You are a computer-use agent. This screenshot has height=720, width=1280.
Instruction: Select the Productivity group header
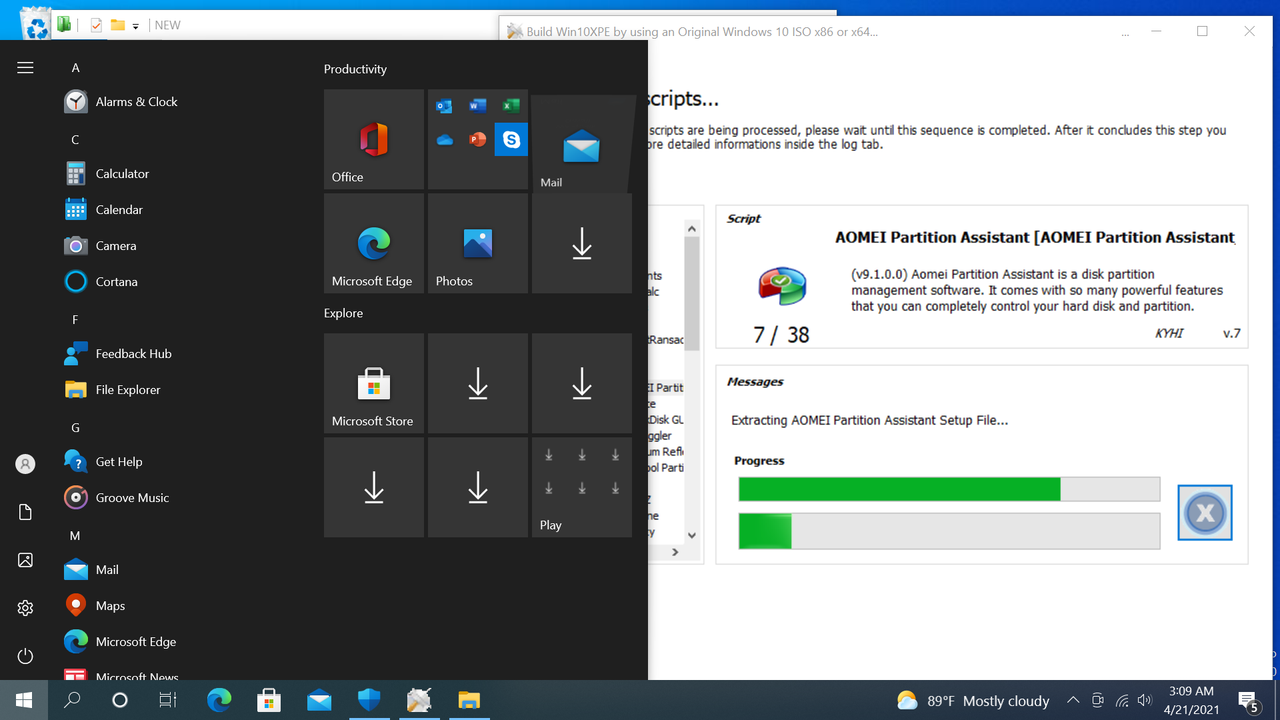(x=355, y=69)
